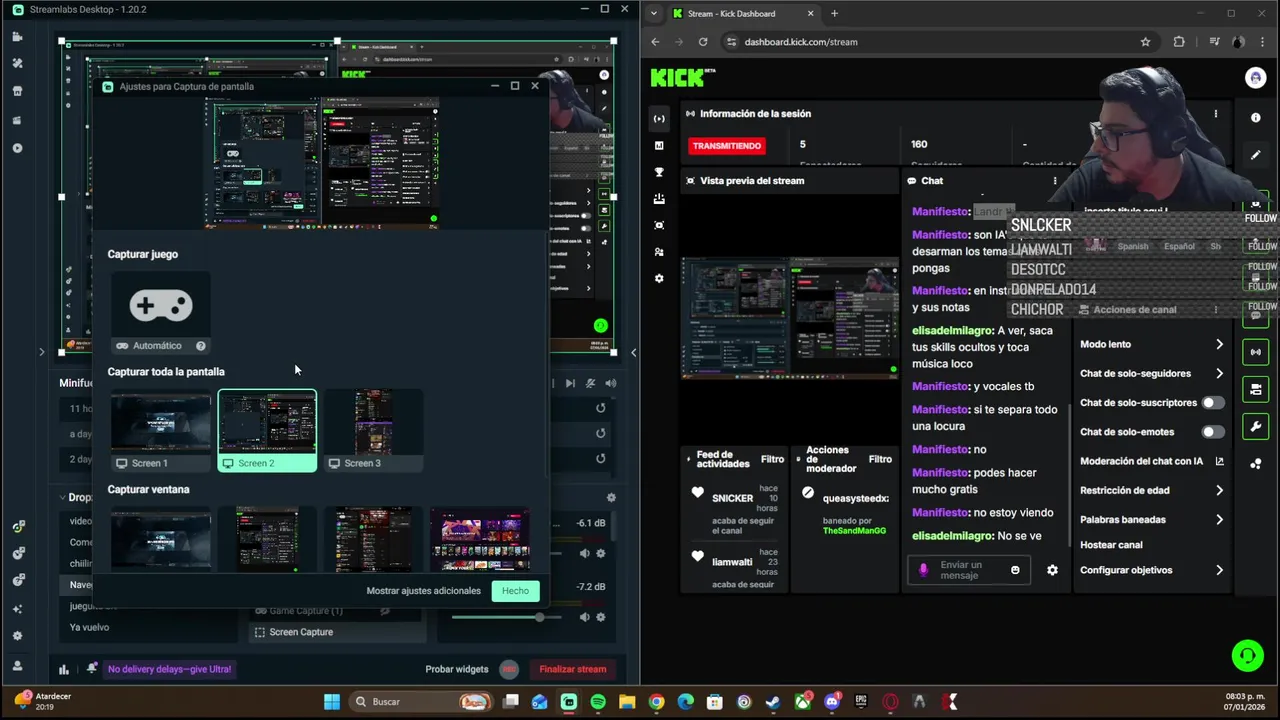
Task: Expand Restricción de edad settings
Action: [x=1219, y=490]
